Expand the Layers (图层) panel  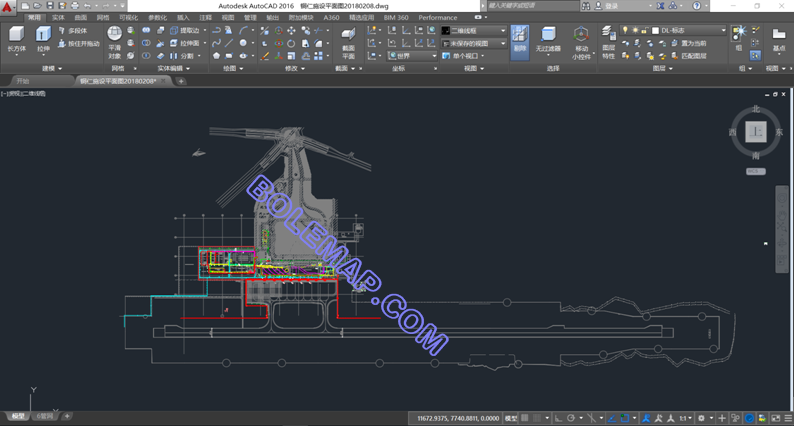[x=662, y=68]
